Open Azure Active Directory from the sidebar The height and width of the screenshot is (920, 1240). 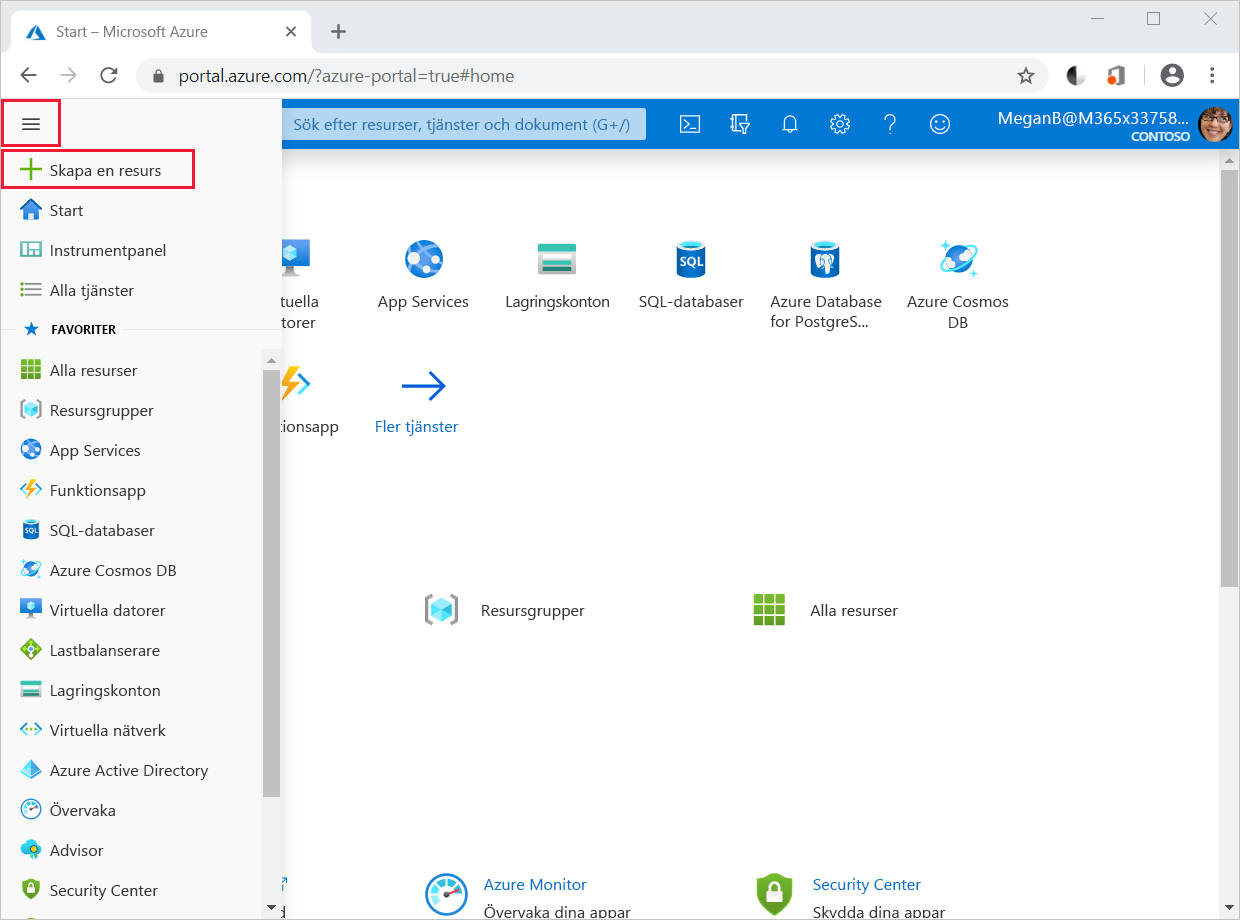(x=128, y=770)
